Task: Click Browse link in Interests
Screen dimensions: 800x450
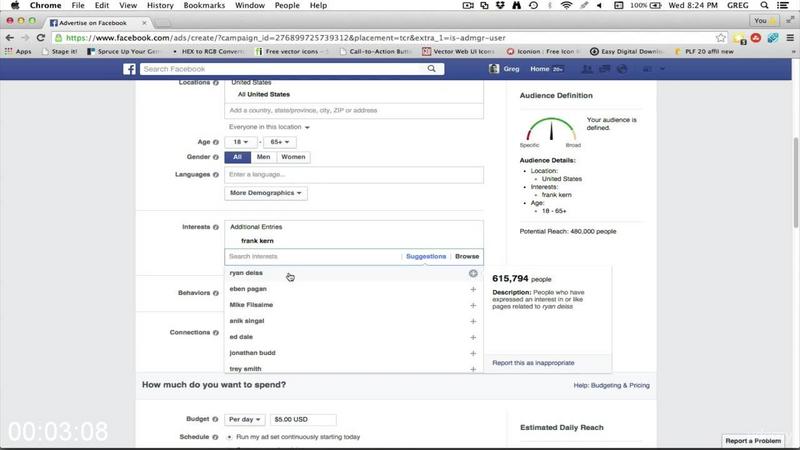Action: pyautogui.click(x=467, y=257)
